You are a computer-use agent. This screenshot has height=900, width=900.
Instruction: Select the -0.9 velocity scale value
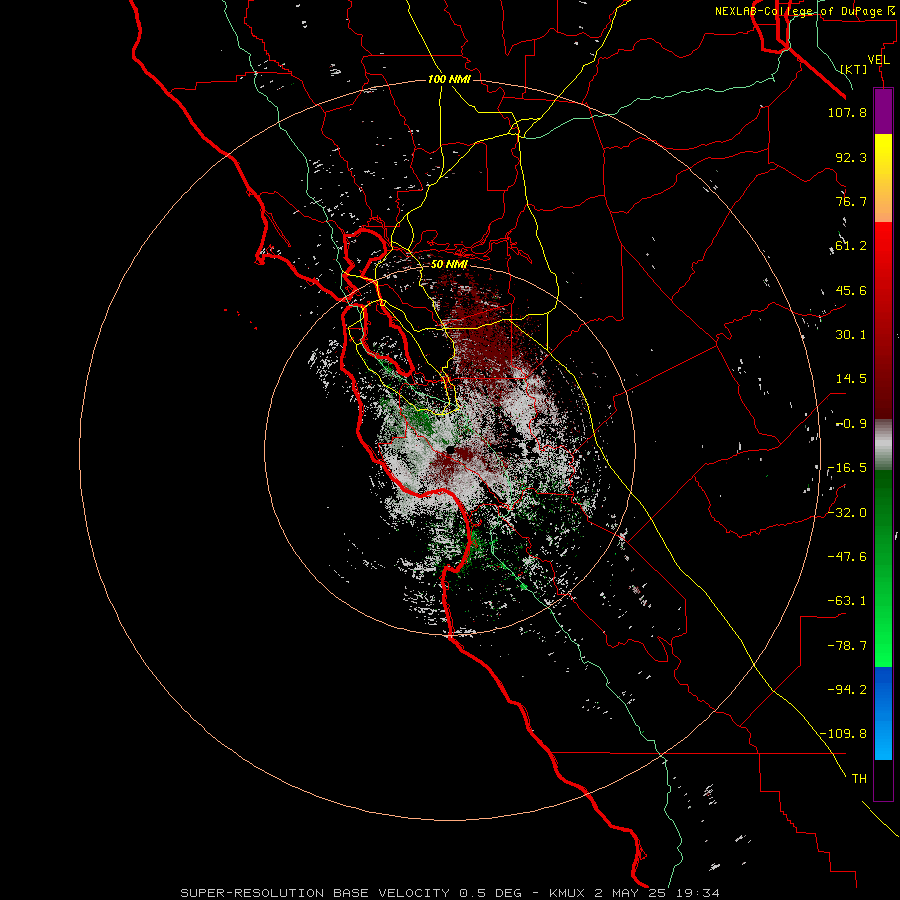[x=851, y=424]
